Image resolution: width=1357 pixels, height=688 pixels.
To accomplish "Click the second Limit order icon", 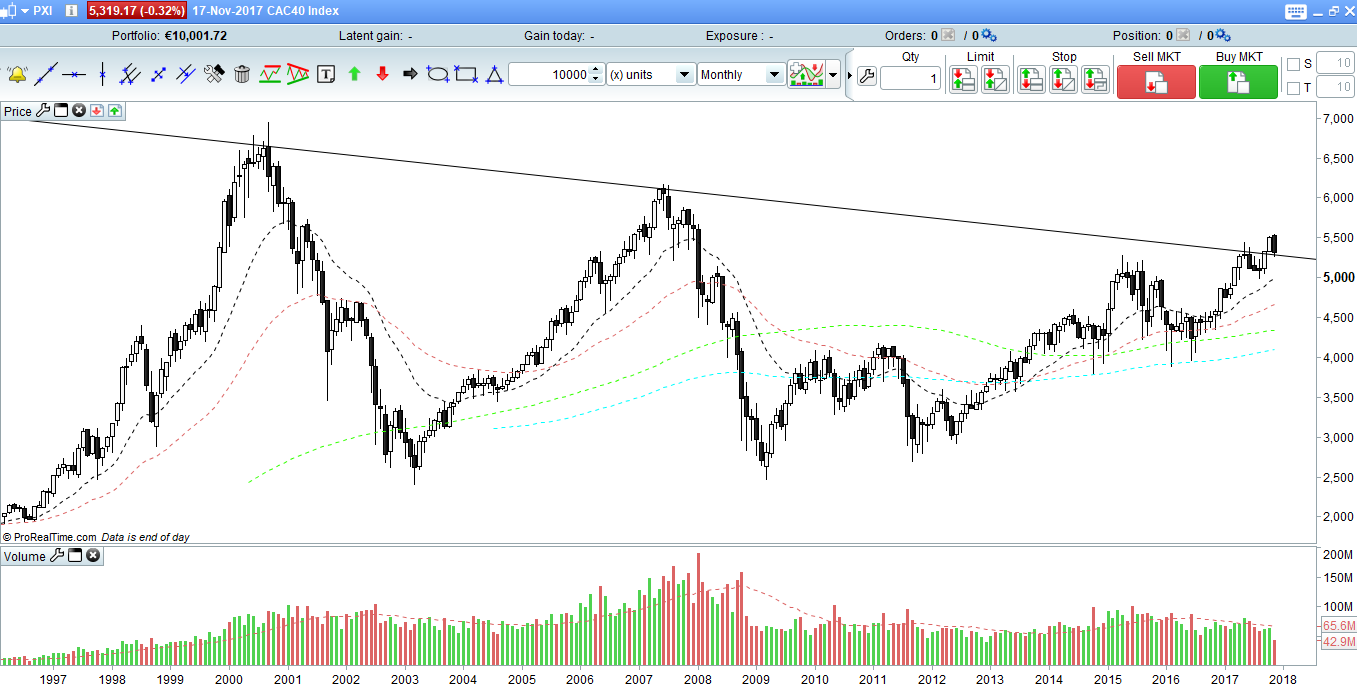I will pyautogui.click(x=995, y=79).
